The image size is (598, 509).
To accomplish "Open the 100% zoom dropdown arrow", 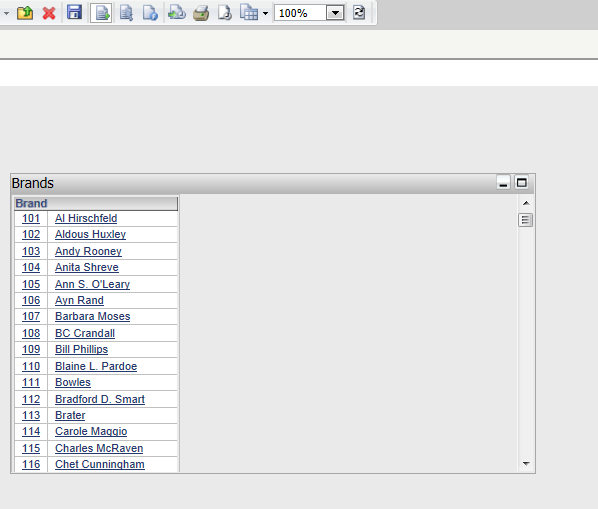I will coord(335,13).
